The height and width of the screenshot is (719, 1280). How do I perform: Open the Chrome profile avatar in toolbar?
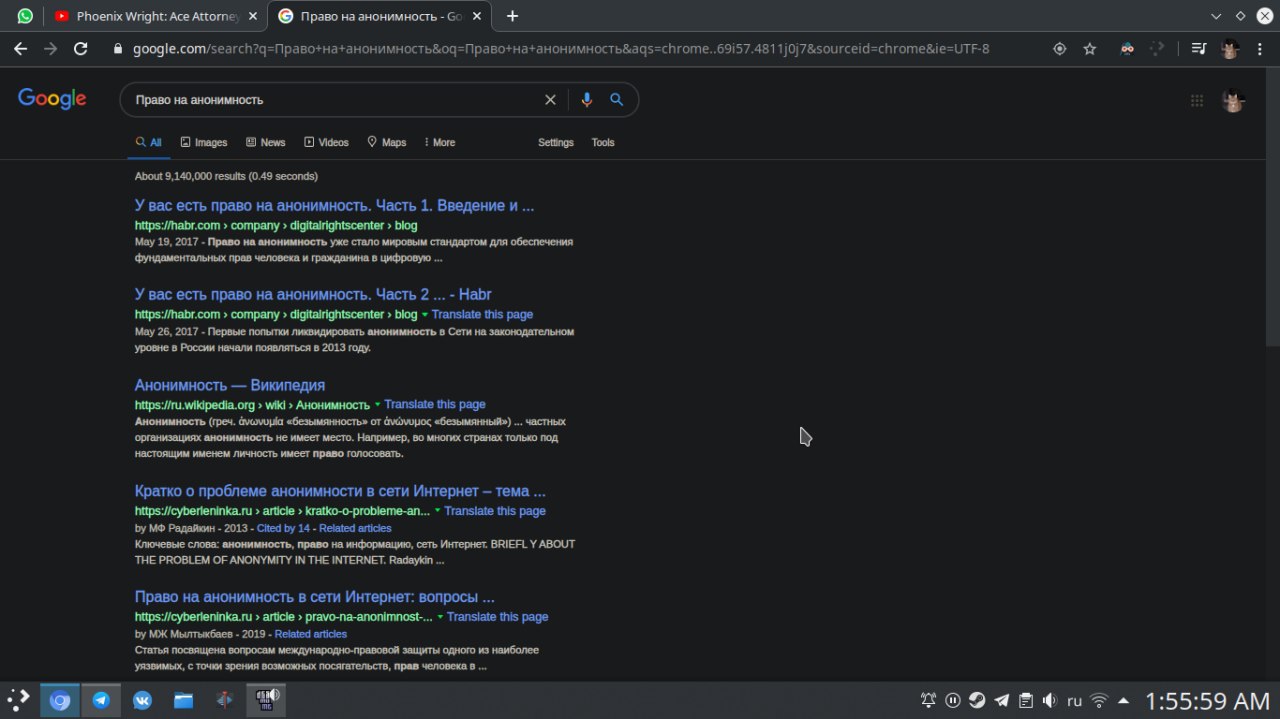[1230, 48]
